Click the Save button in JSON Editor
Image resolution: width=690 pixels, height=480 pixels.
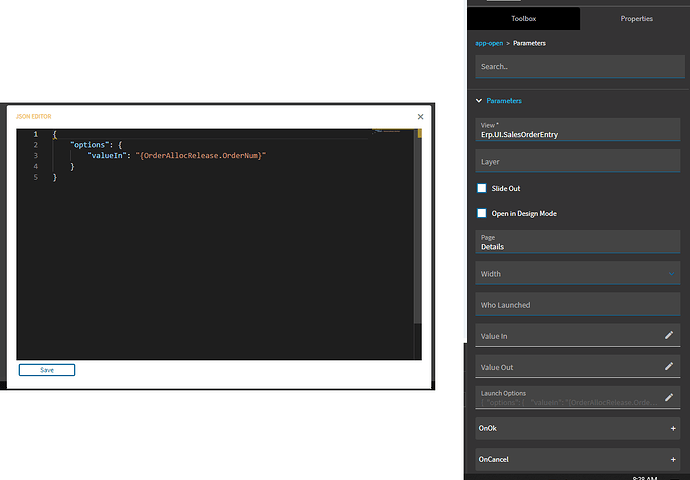pos(47,370)
